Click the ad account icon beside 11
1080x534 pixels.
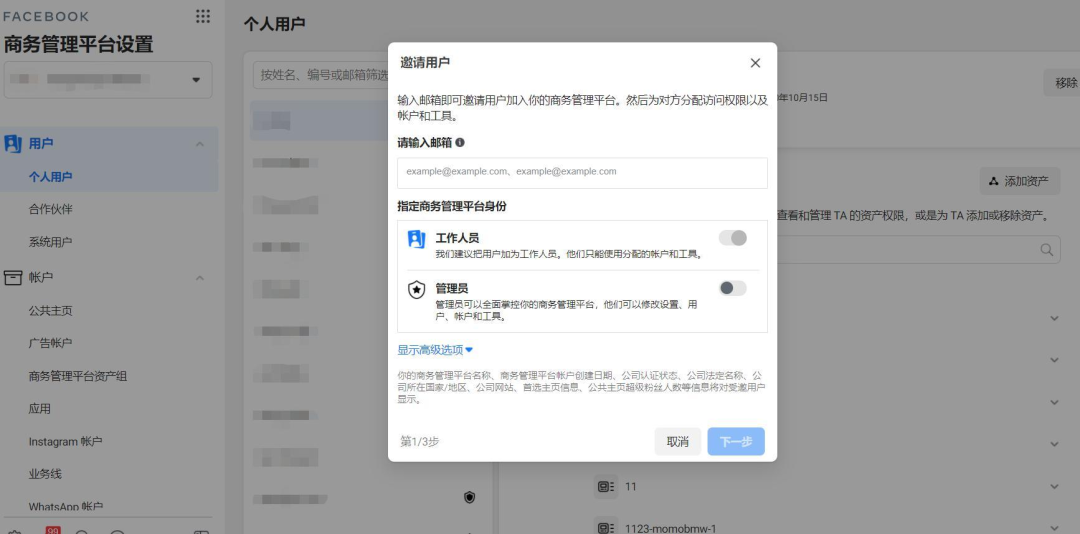[605, 486]
